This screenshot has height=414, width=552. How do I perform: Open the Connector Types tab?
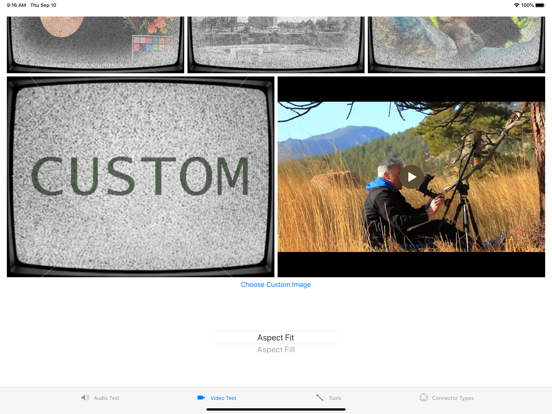click(x=446, y=398)
